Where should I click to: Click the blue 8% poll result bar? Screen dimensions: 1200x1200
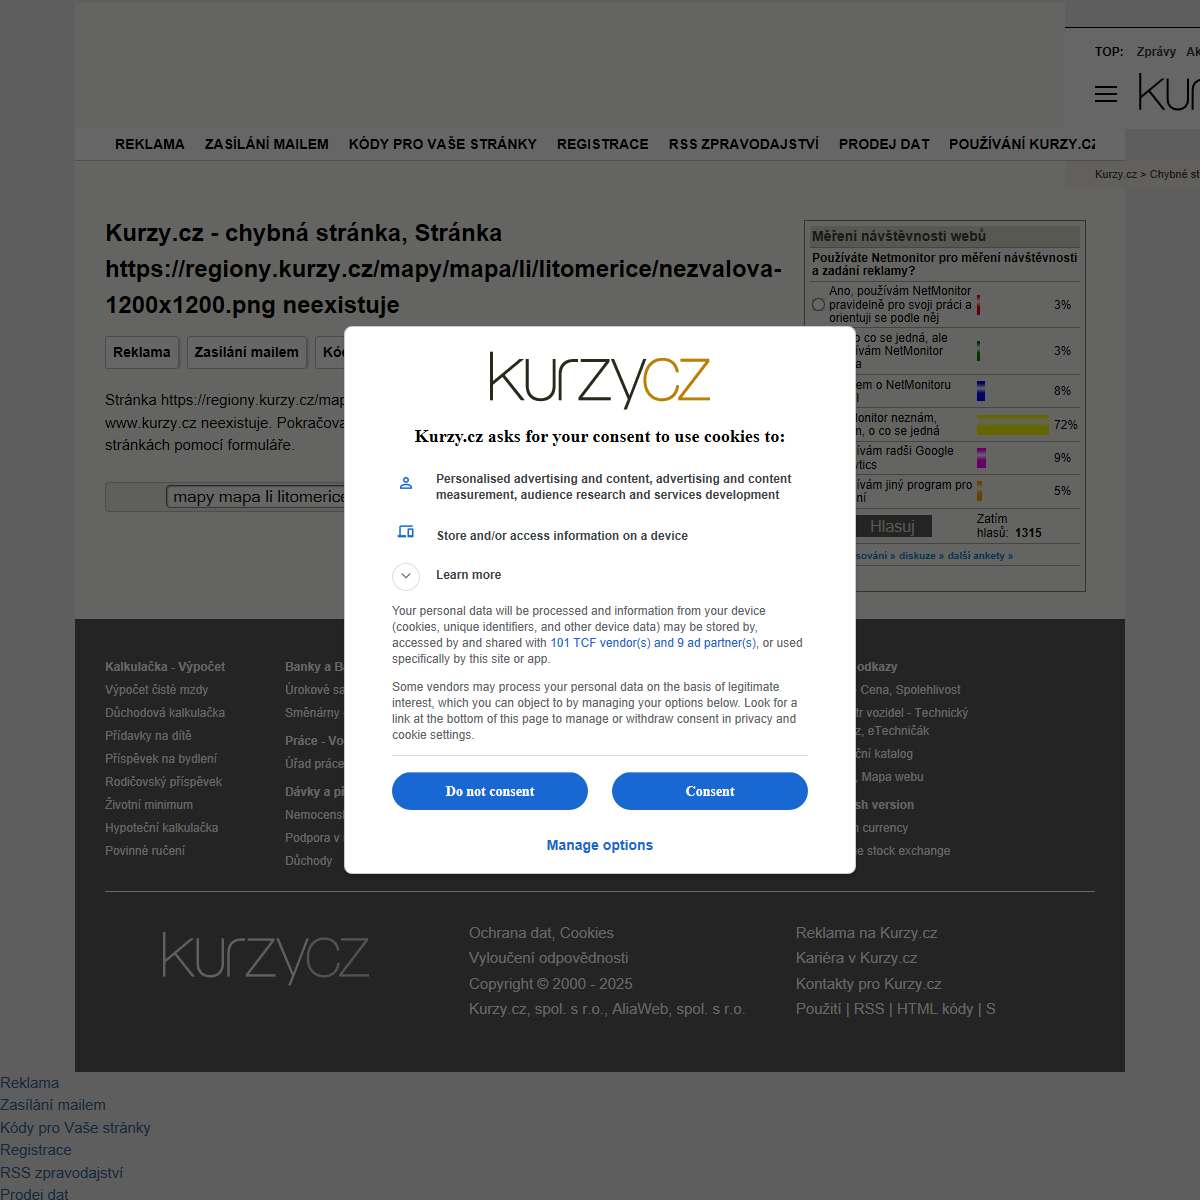pyautogui.click(x=981, y=391)
